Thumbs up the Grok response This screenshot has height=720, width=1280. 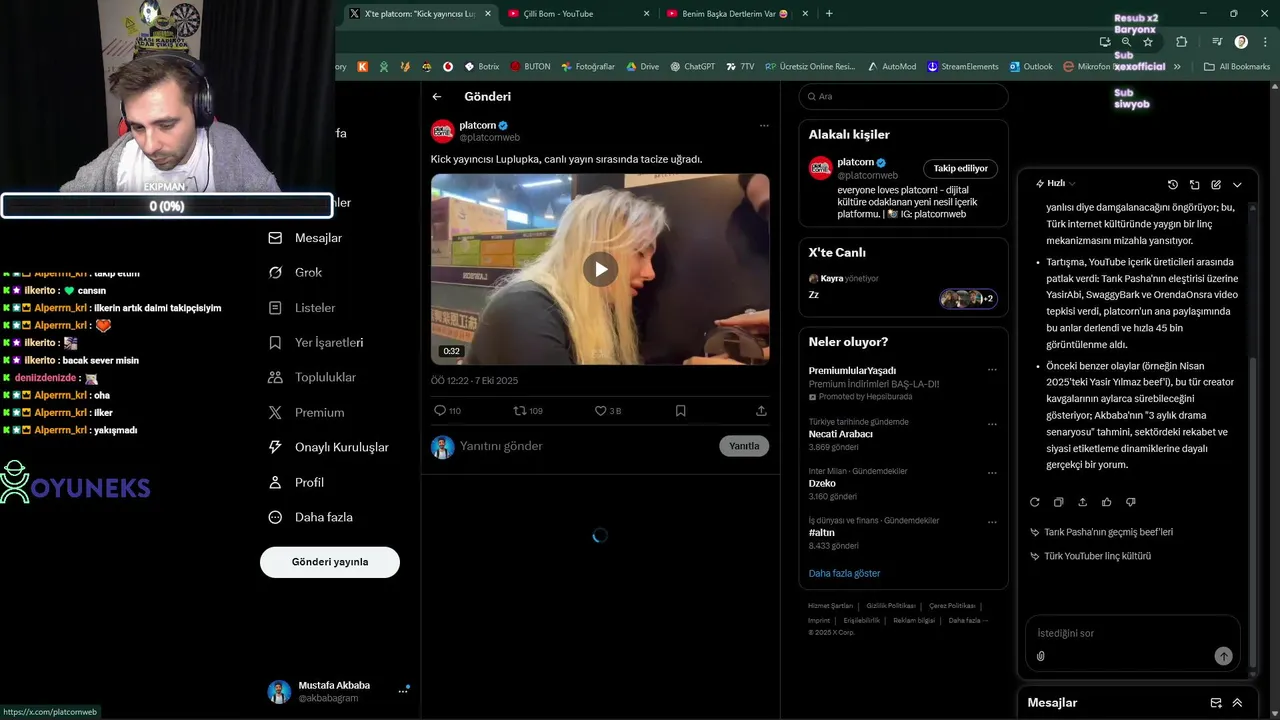(1107, 502)
